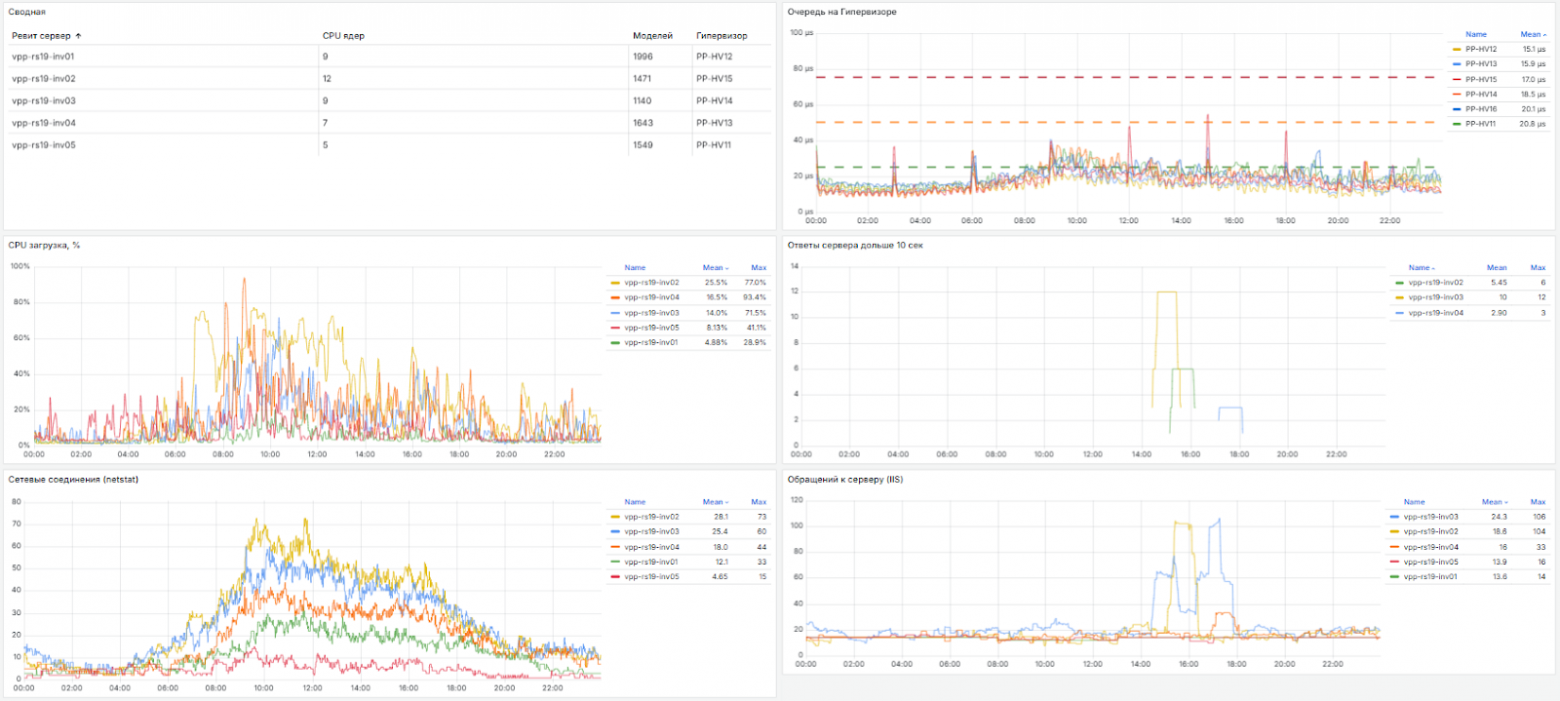The image size is (1560, 701).
Task: Open color picker for PP-HV11 green marker
Action: 1456,124
